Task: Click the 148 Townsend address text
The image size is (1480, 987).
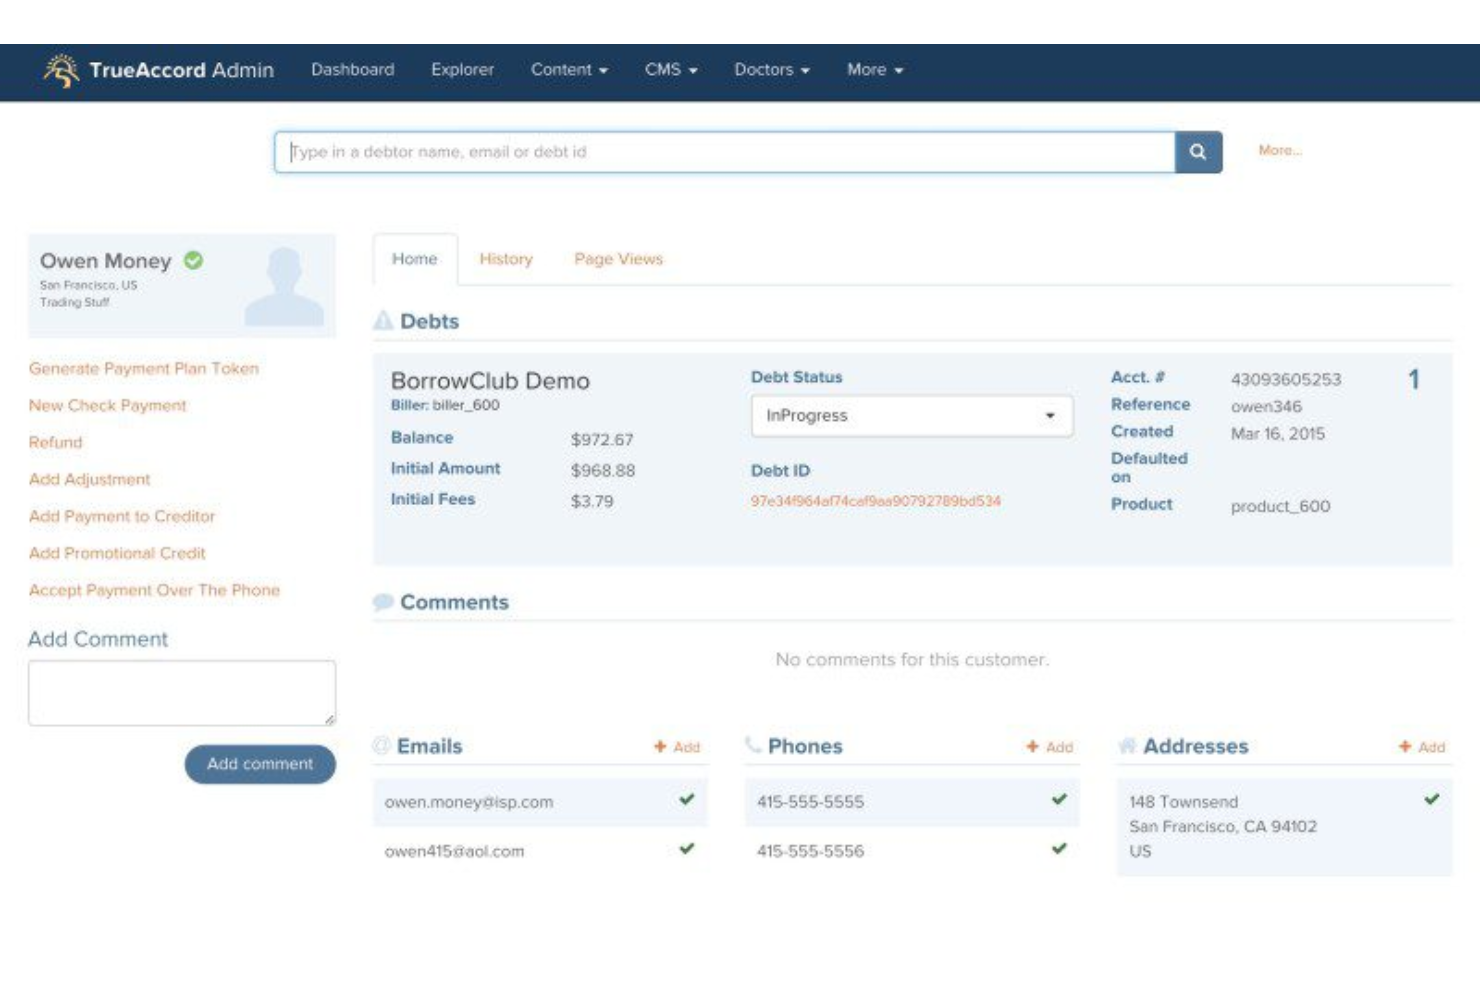Action: click(1223, 826)
